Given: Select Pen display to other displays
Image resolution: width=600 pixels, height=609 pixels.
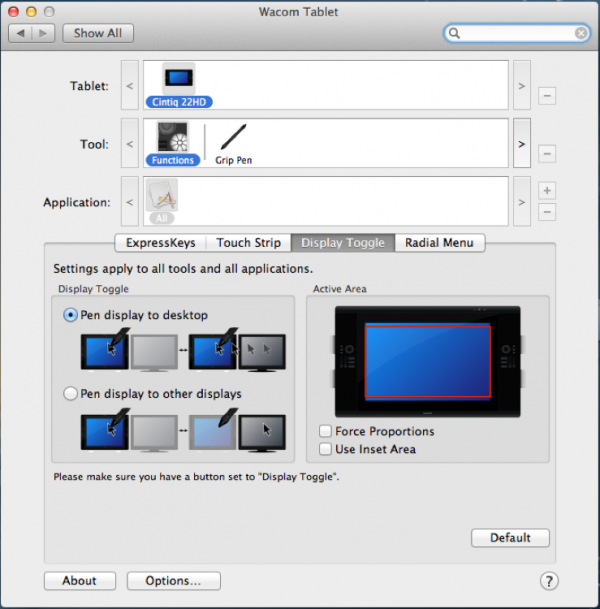Looking at the screenshot, I should pos(70,394).
